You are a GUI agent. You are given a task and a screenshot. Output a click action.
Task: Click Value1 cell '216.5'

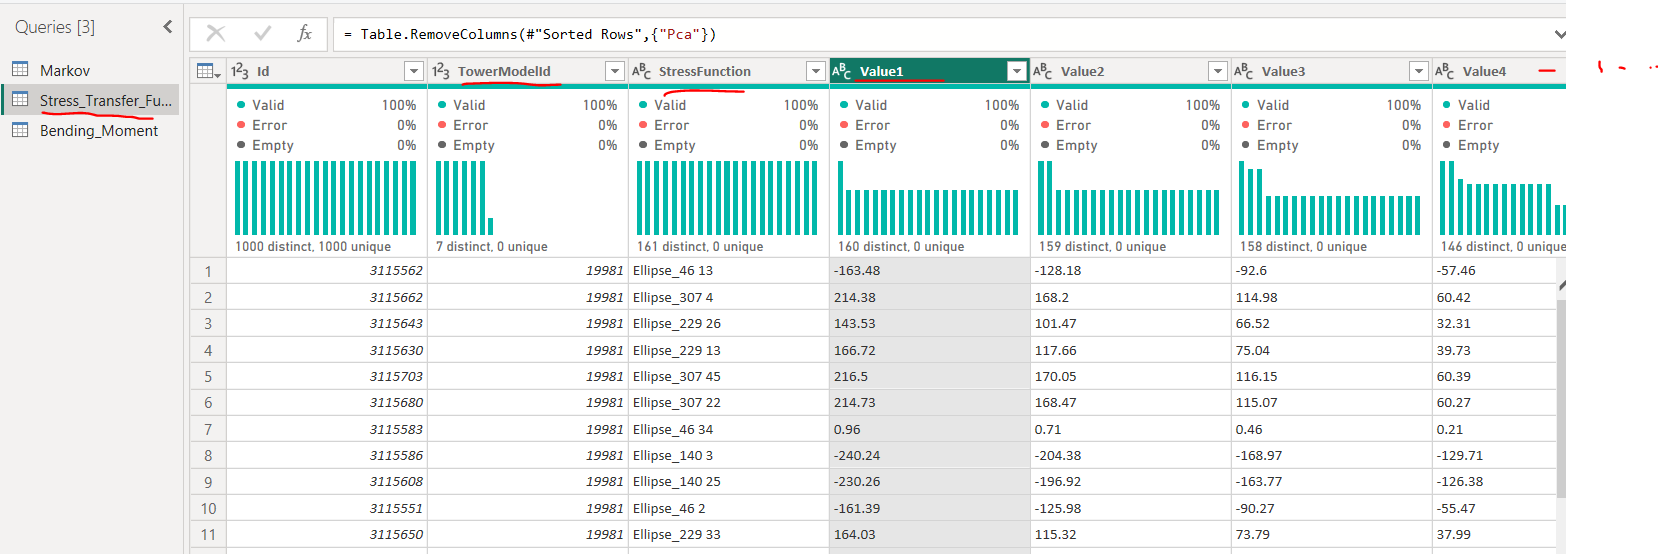(x=930, y=377)
